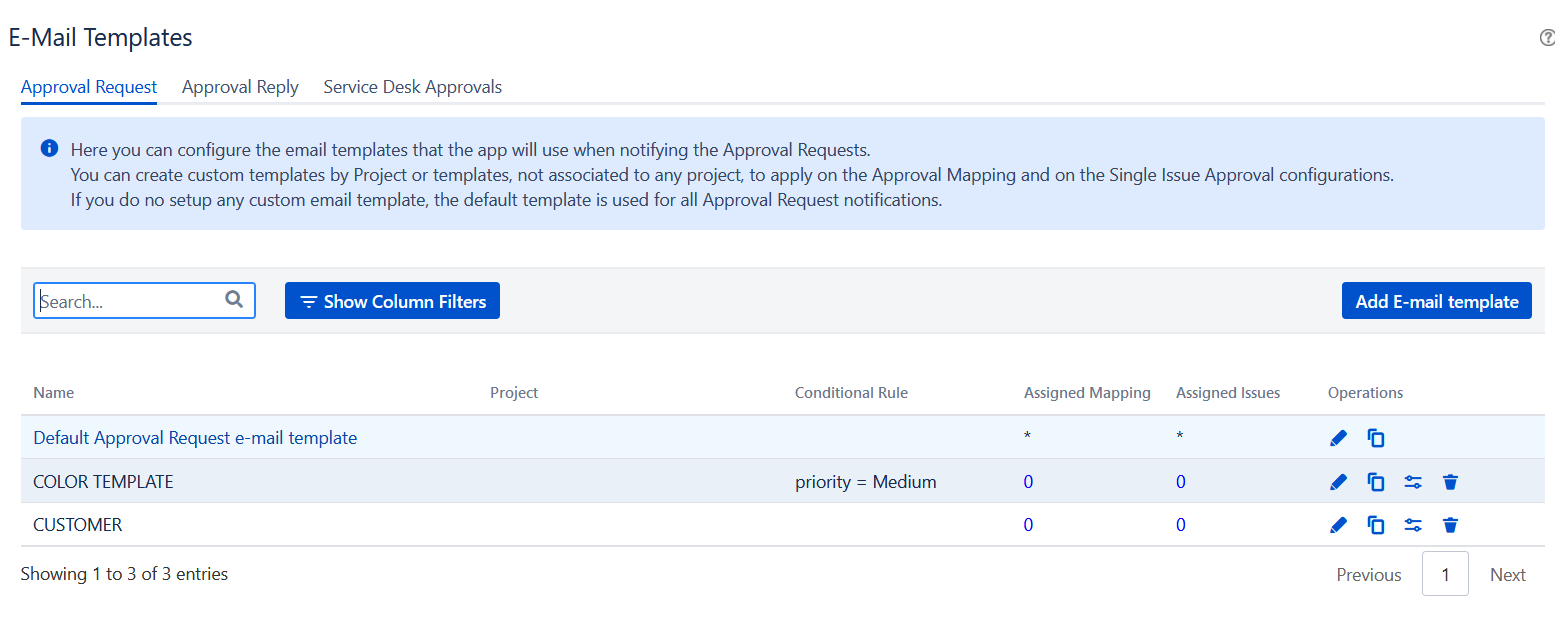Viewport: 1555px width, 627px height.
Task: Go to Next page of entries
Action: (1507, 575)
